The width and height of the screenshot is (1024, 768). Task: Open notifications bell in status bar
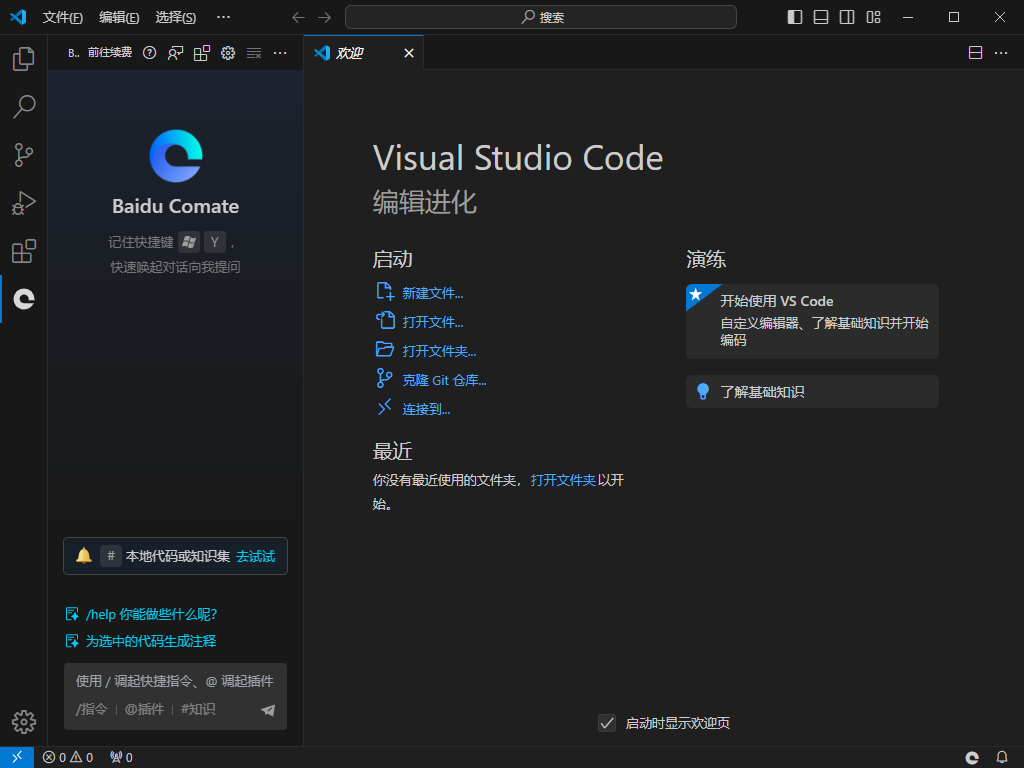tap(1002, 758)
